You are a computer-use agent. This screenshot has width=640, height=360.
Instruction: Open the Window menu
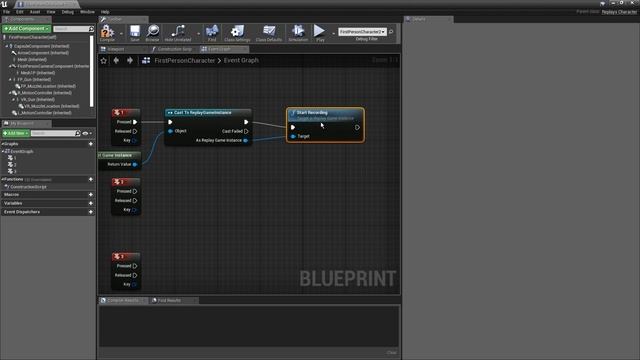pyautogui.click(x=87, y=12)
